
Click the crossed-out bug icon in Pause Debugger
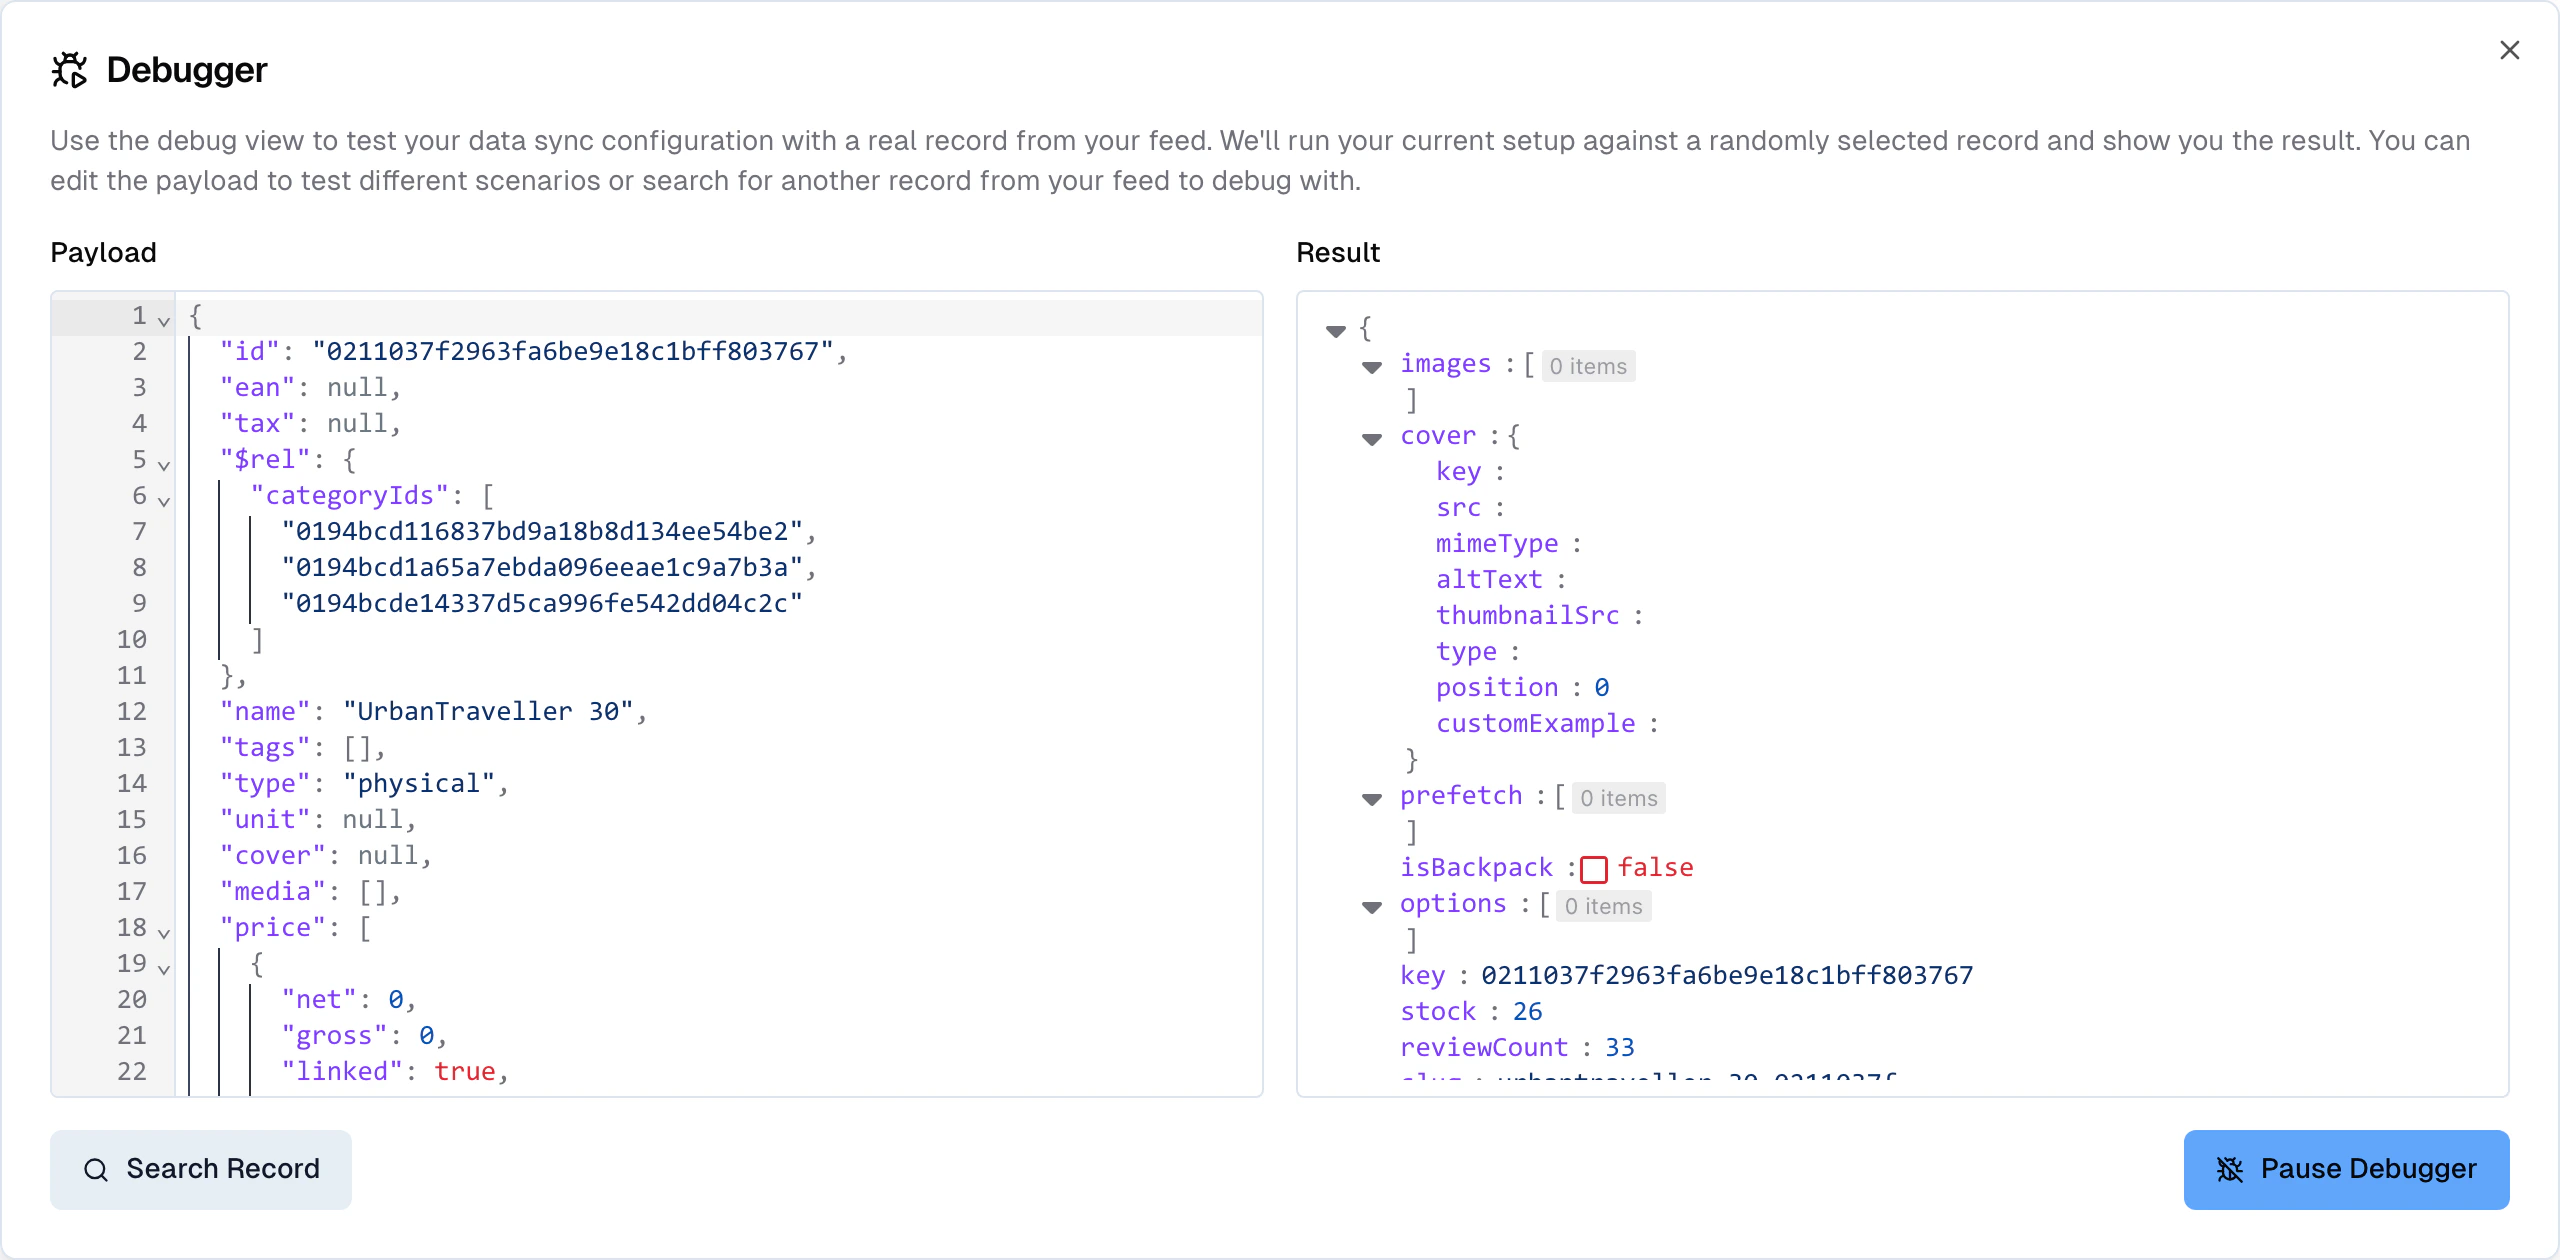tap(2230, 1169)
